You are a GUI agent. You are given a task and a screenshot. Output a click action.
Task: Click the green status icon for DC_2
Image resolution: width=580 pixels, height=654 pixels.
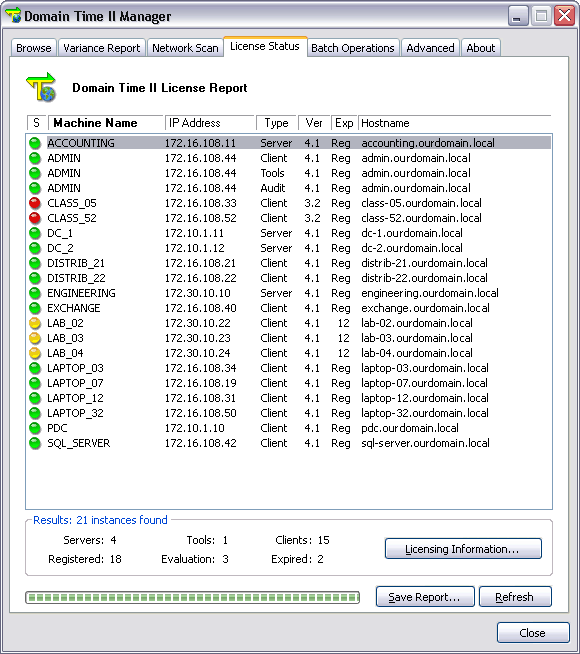click(35, 248)
